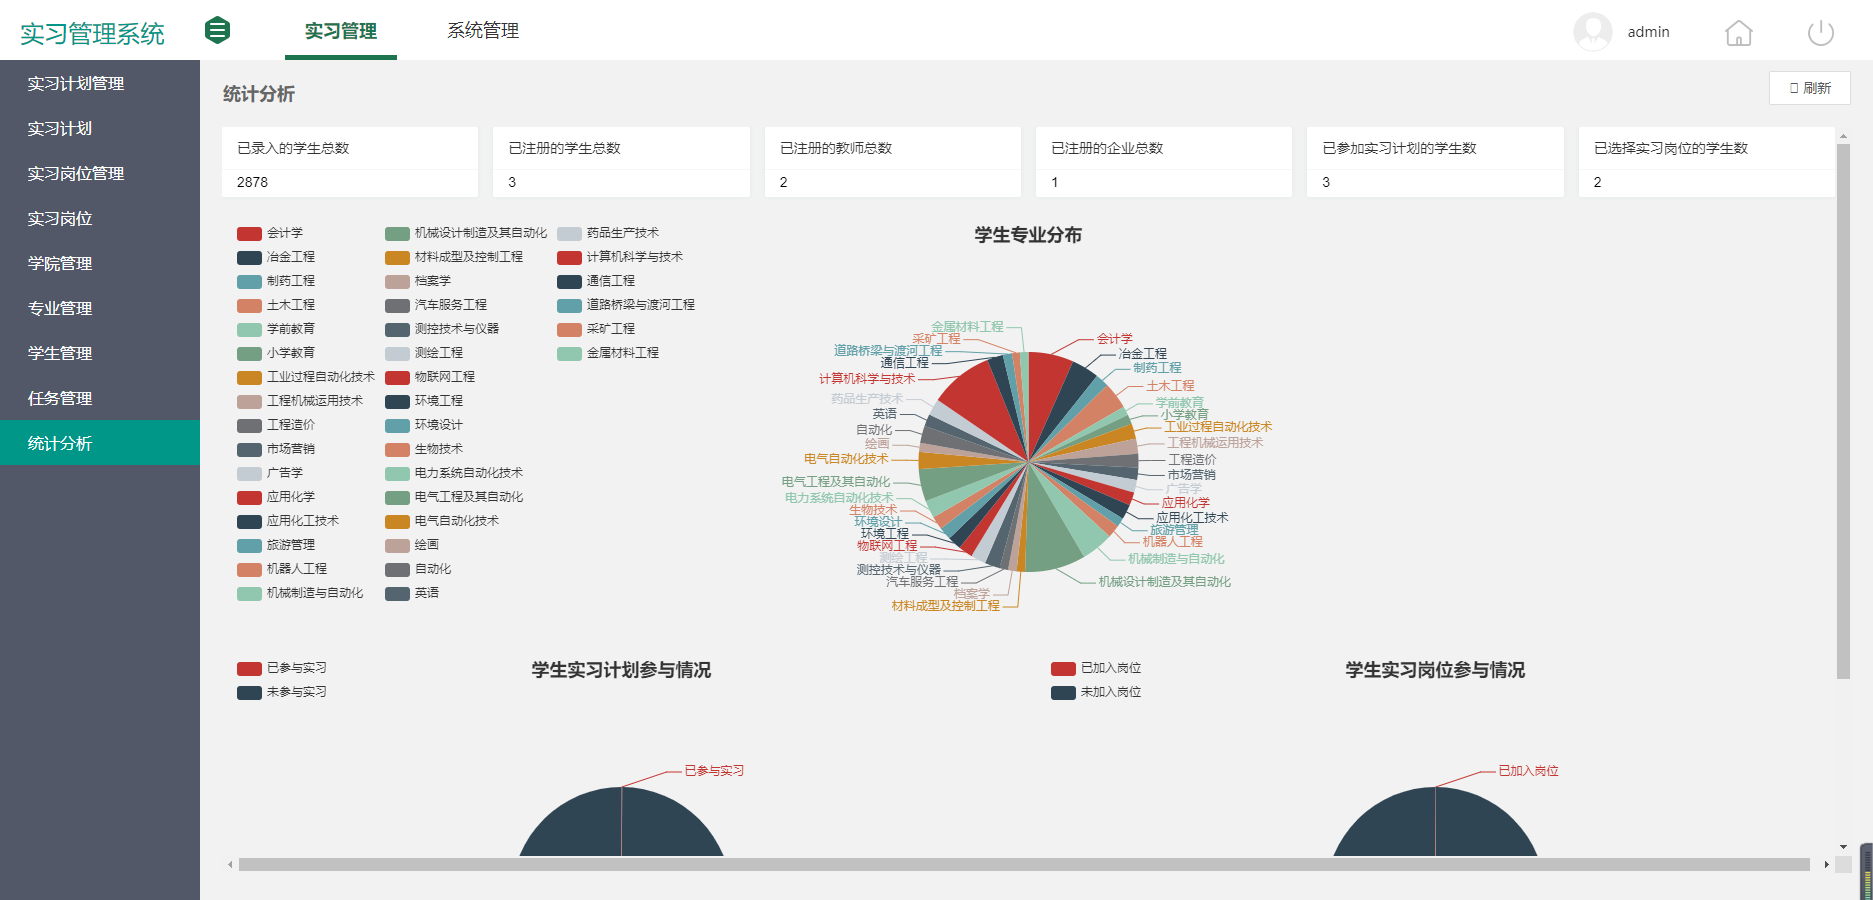The height and width of the screenshot is (900, 1873).
Task: Click the 刷新 refresh button
Action: (1810, 88)
